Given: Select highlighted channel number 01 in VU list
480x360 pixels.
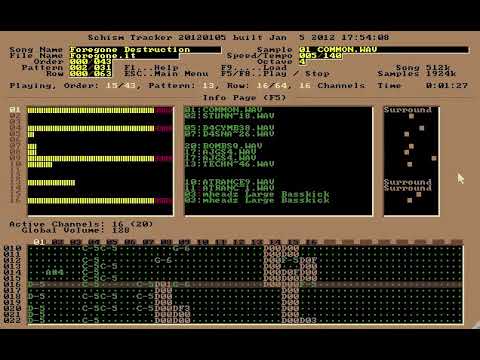Looking at the screenshot, I should 15,110.
